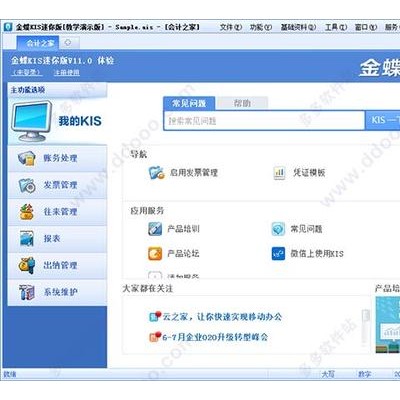Open 出纳管理 cashier icon
The width and height of the screenshot is (400, 400).
click(x=27, y=266)
